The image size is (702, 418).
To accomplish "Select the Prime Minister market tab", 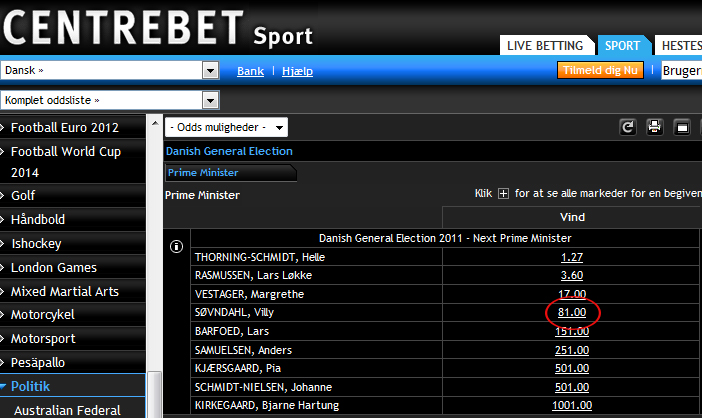I will 230,173.
